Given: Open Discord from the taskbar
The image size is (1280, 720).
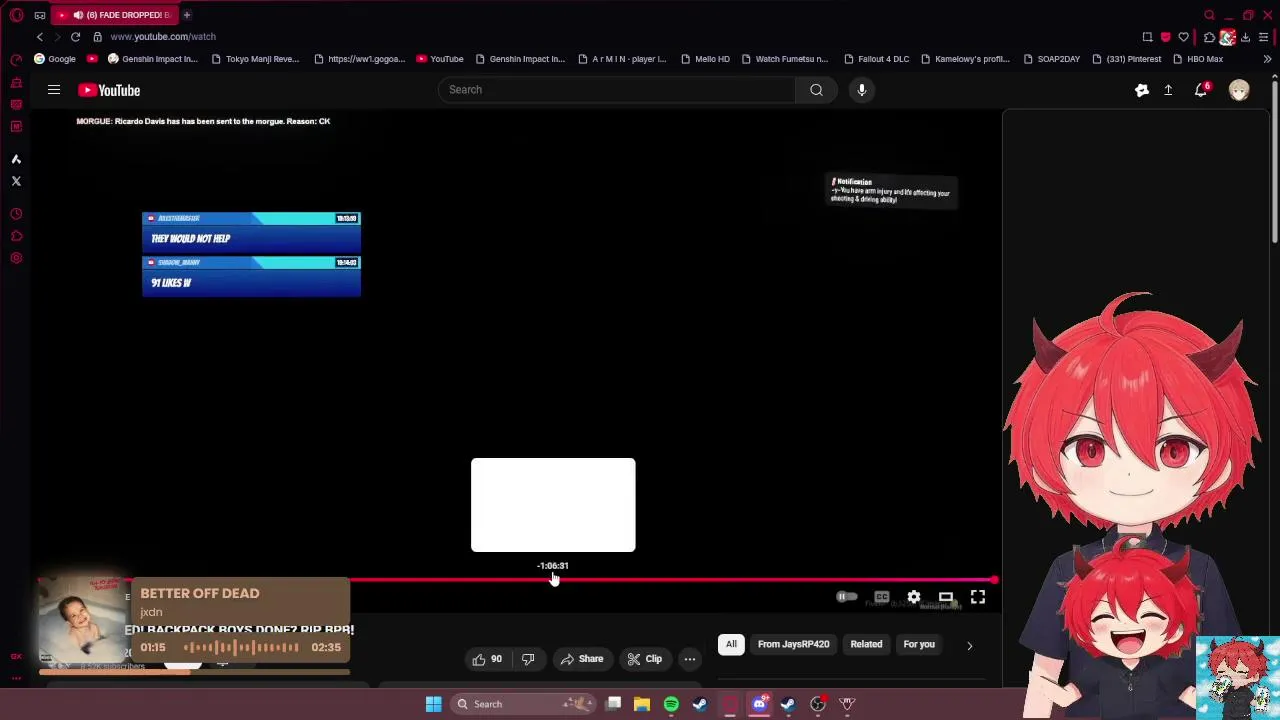Looking at the screenshot, I should pos(759,704).
